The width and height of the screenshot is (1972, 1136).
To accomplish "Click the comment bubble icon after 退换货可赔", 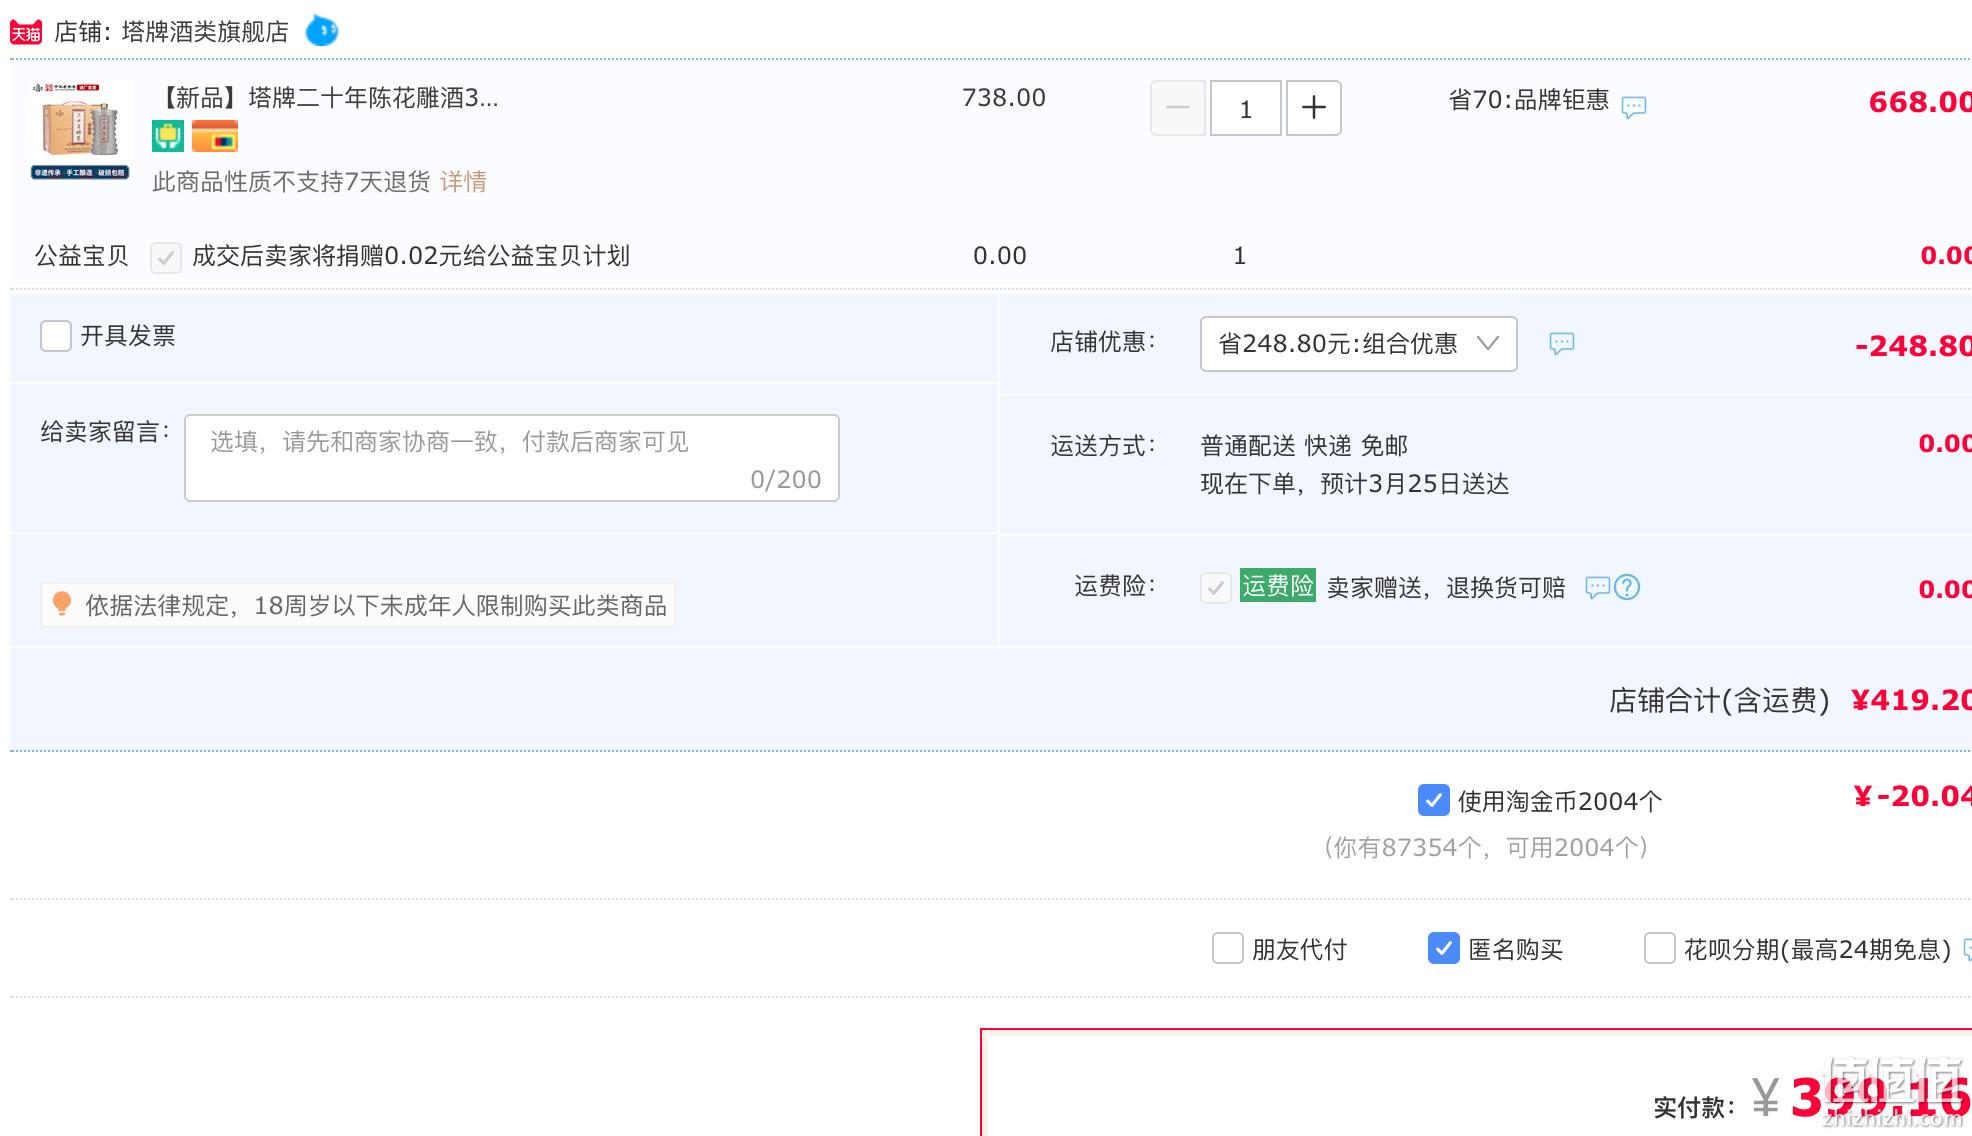I will click(x=1598, y=587).
